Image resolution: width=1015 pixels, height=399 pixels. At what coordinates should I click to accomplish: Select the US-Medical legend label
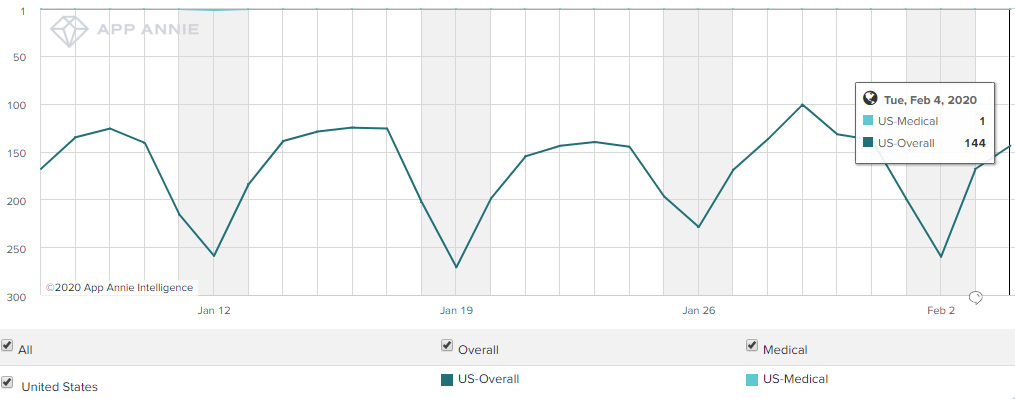coord(796,379)
